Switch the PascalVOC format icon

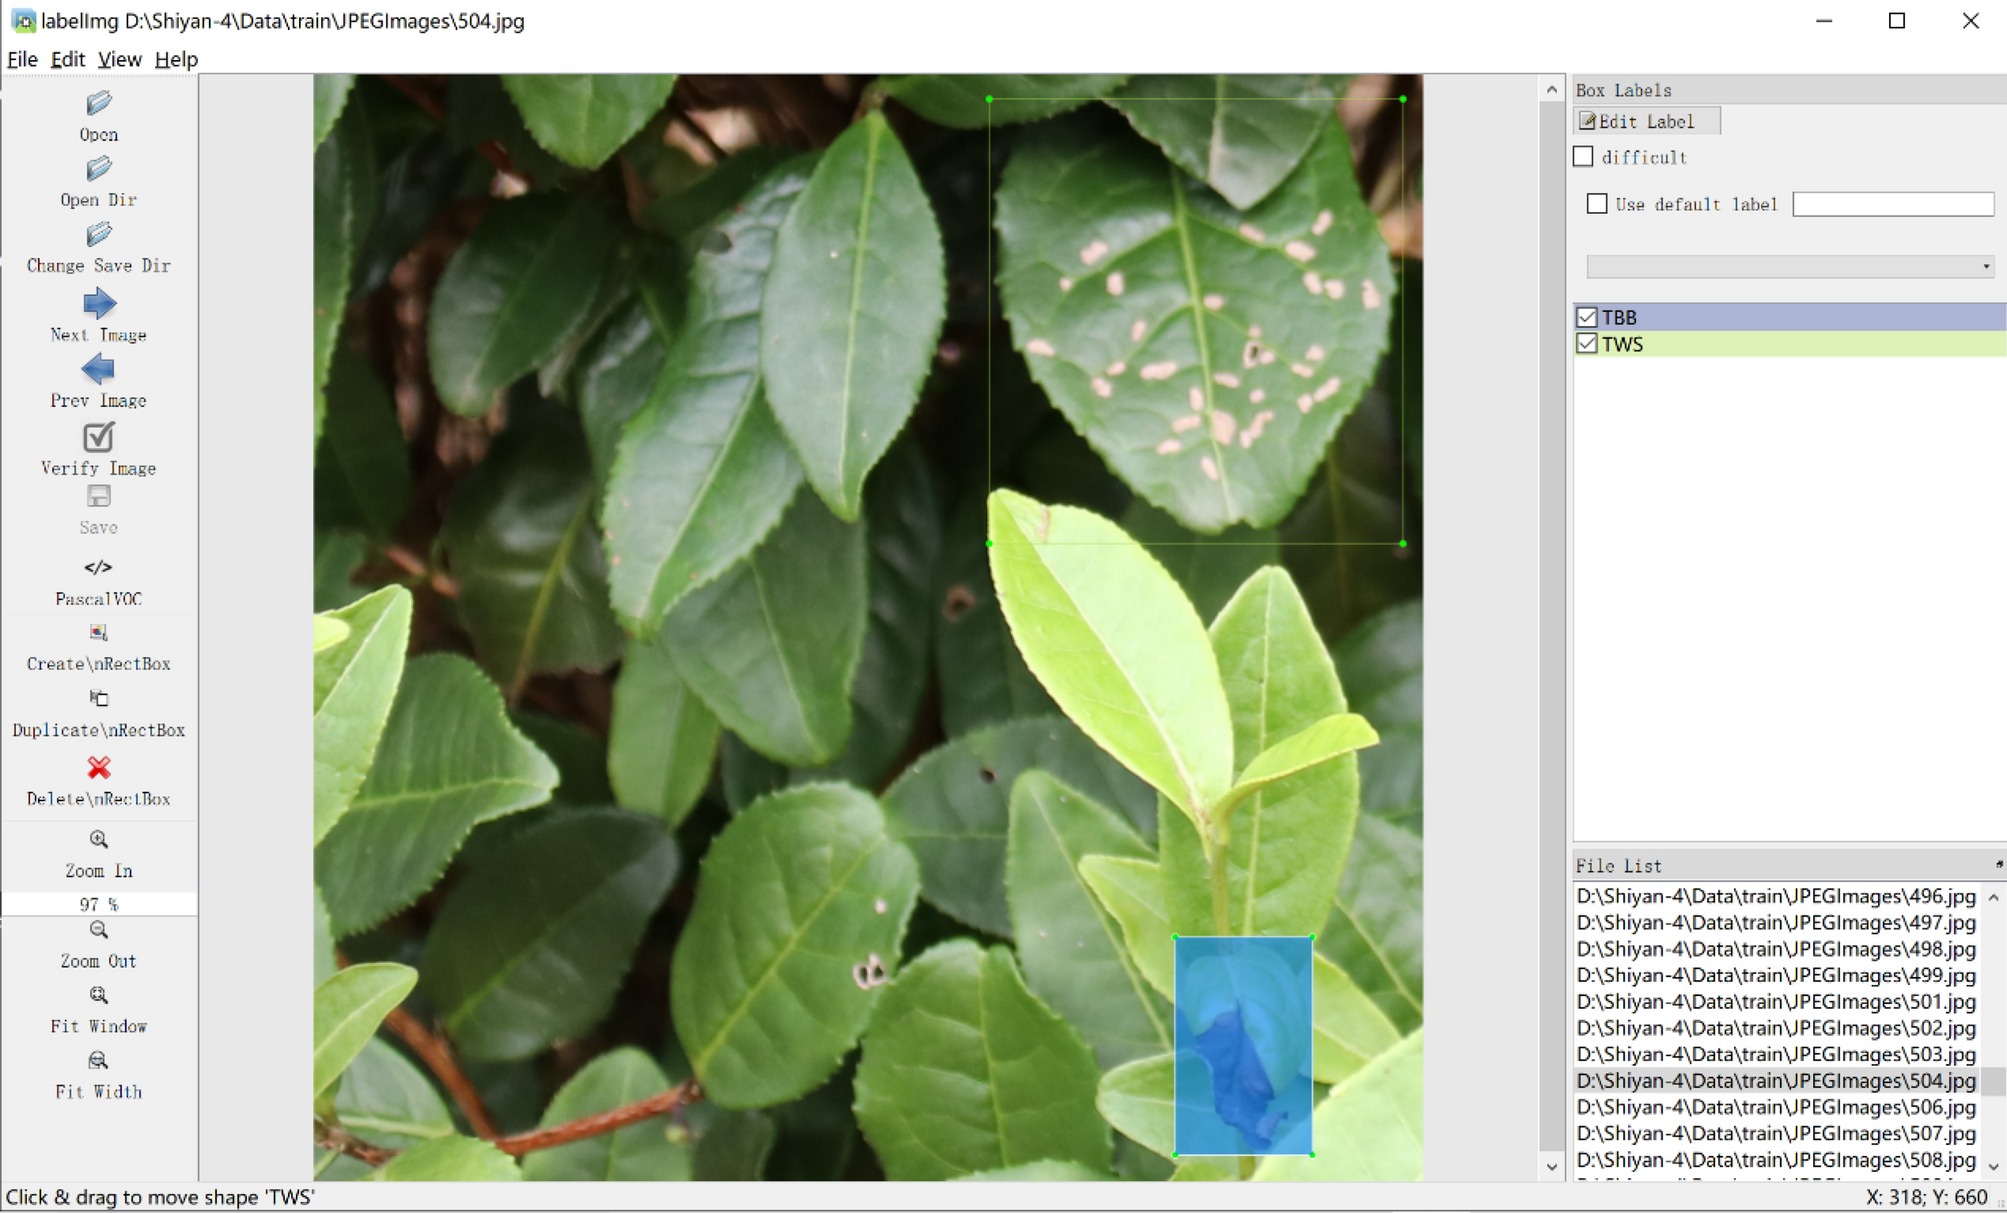tap(98, 567)
